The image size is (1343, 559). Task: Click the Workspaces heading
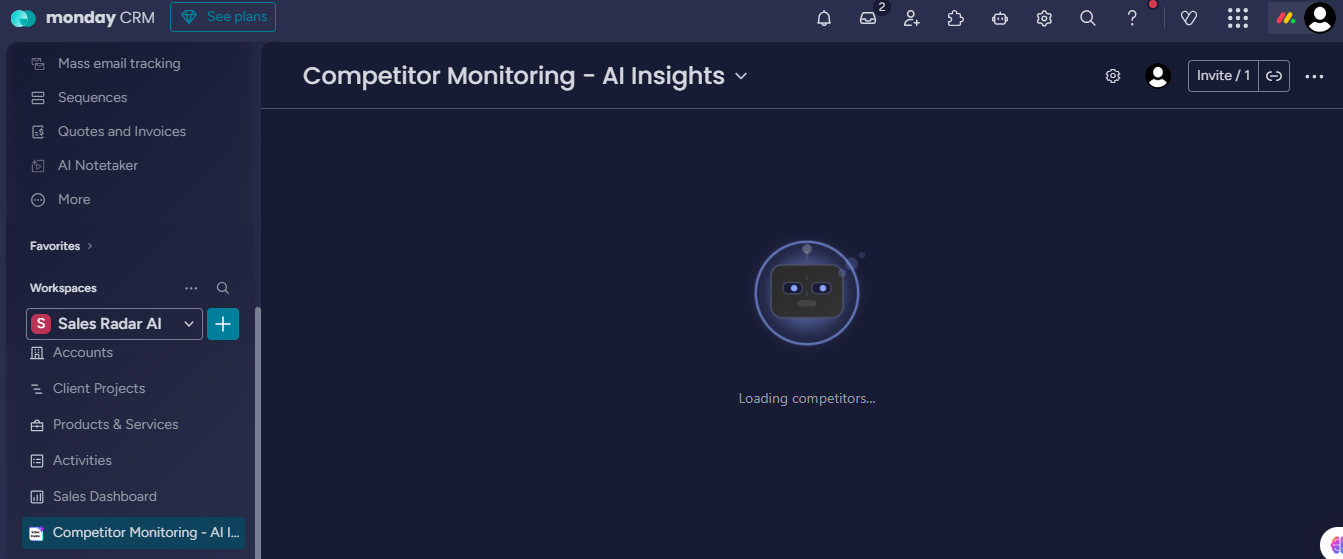tap(63, 288)
